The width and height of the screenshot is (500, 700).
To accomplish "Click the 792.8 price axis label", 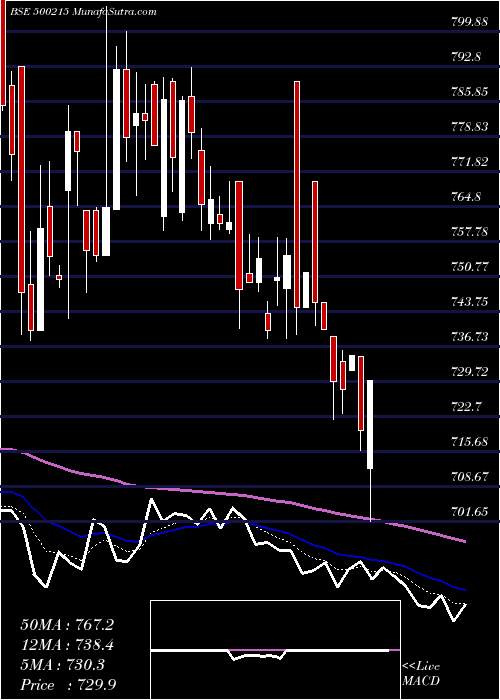I will point(467,57).
